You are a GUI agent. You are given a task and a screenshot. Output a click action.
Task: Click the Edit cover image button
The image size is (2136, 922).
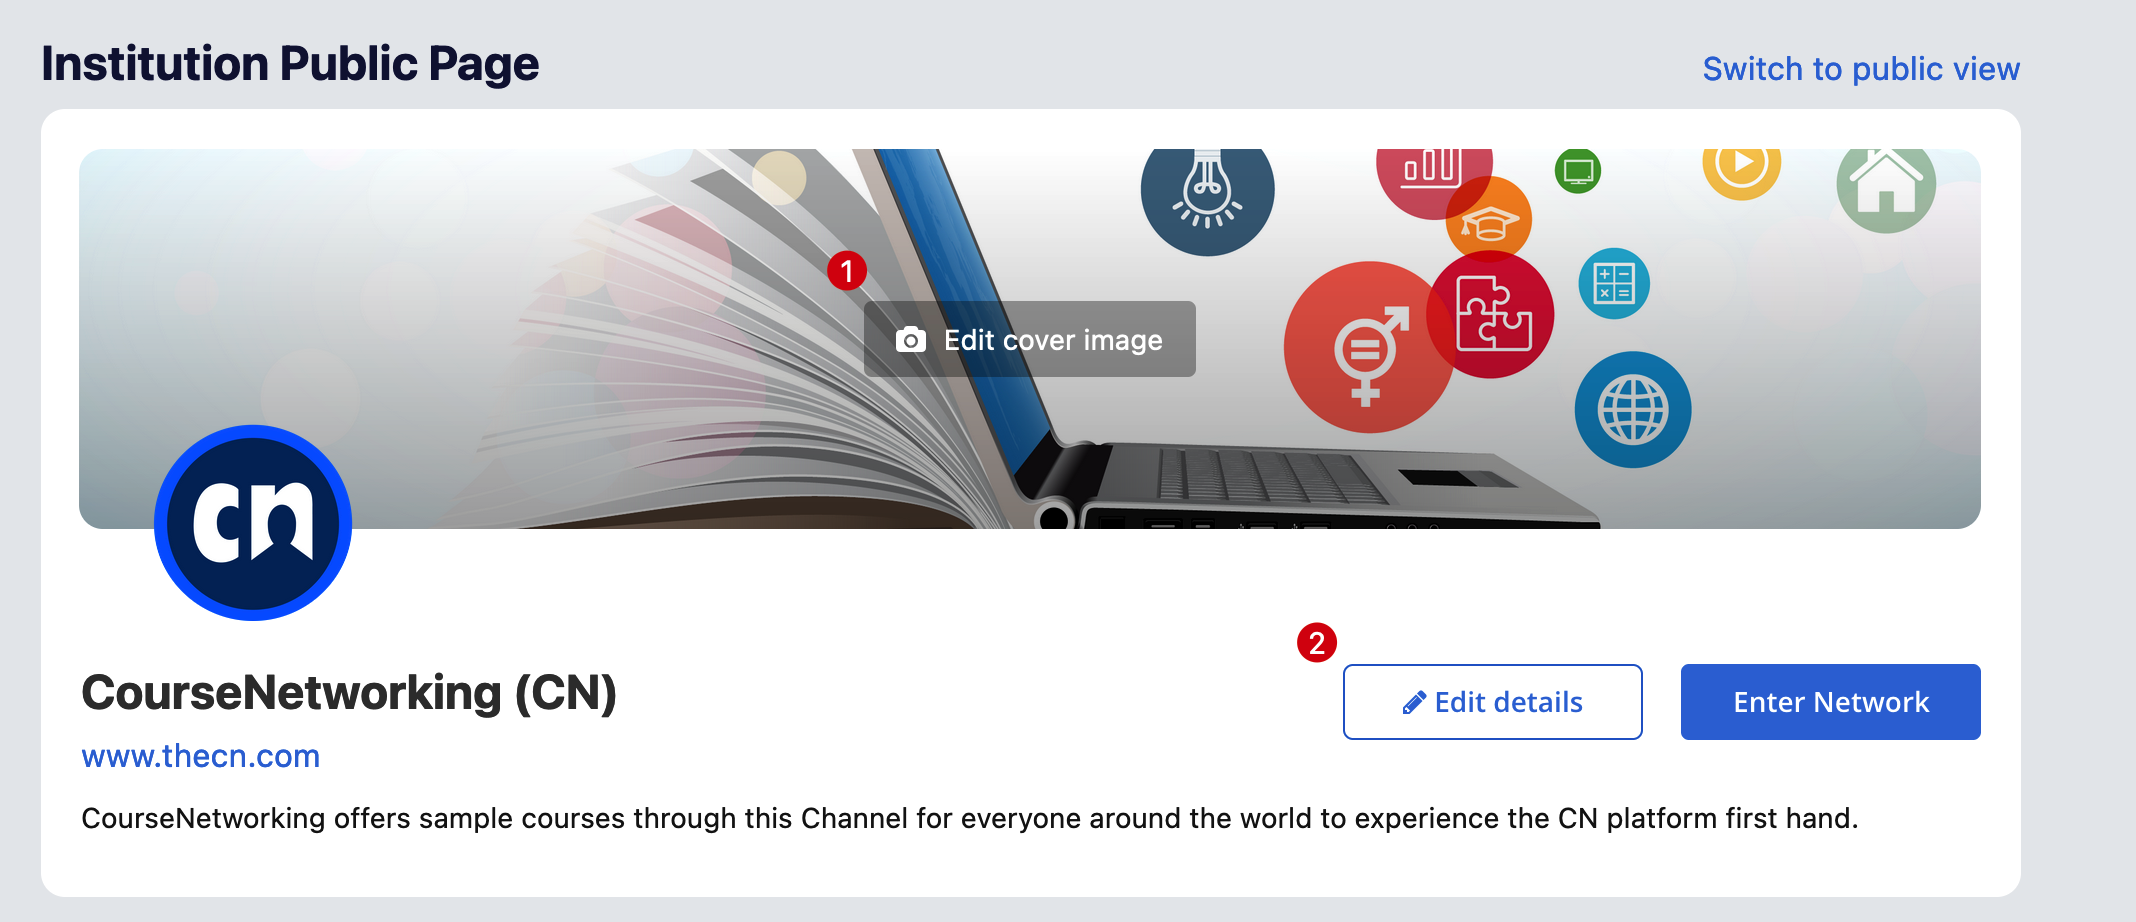click(x=1029, y=339)
